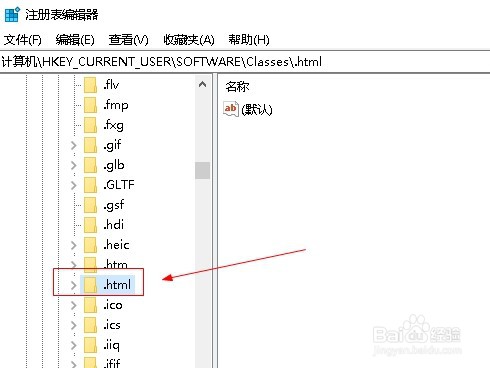
Task: Select the .hdi folder icon
Action: [x=90, y=225]
